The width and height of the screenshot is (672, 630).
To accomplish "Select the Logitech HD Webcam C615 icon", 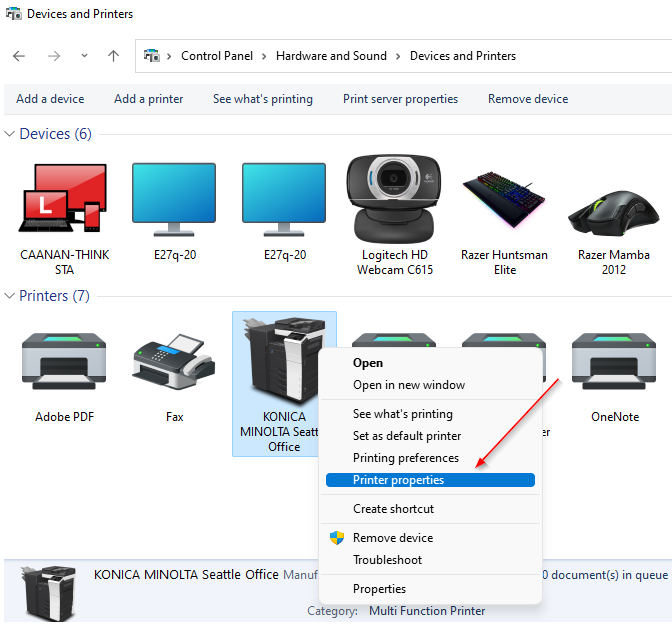I will [x=394, y=199].
